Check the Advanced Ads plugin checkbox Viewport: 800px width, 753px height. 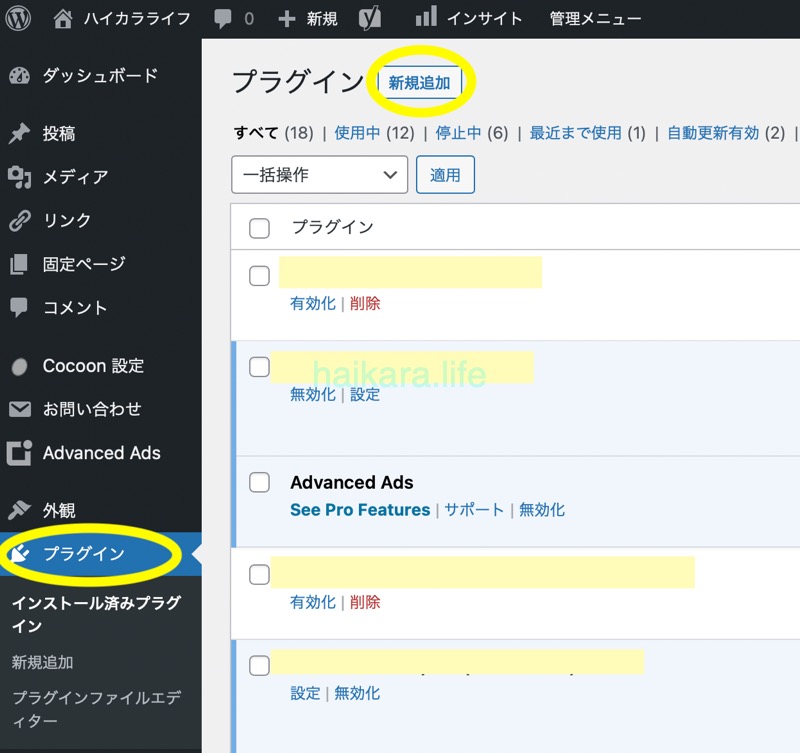pos(259,482)
